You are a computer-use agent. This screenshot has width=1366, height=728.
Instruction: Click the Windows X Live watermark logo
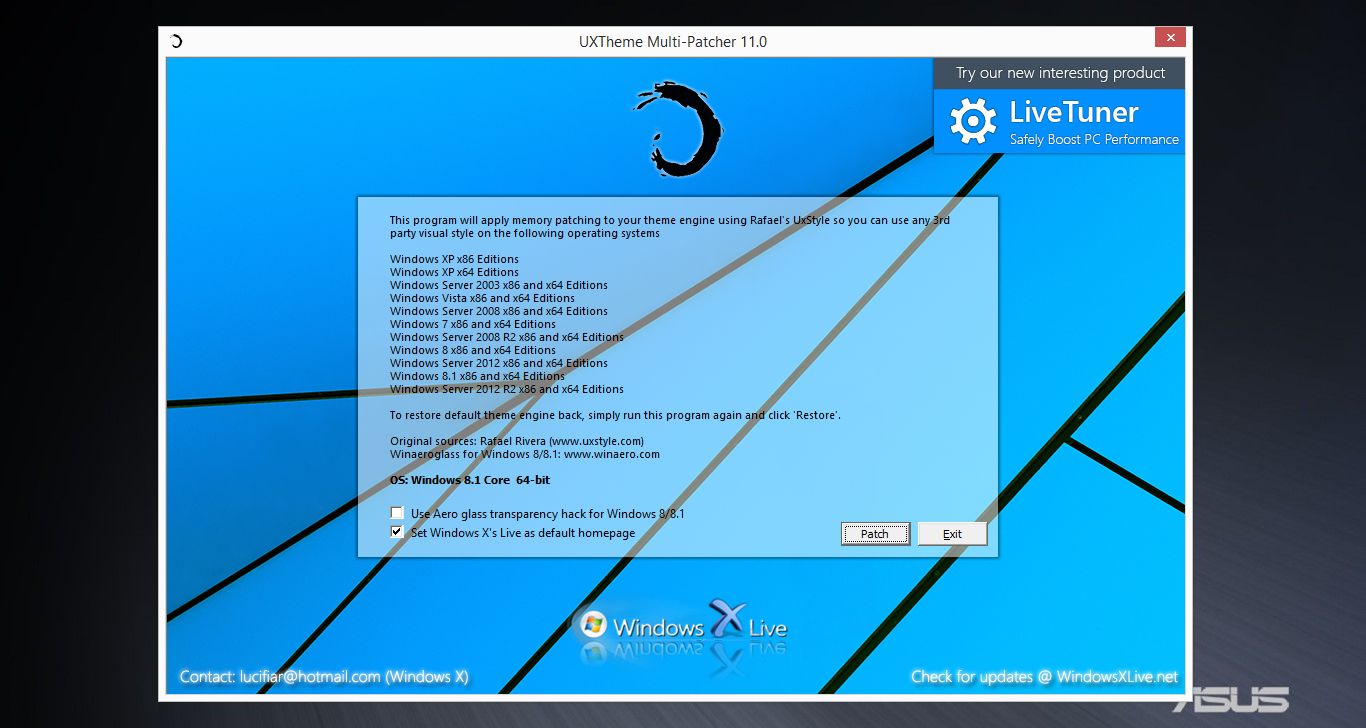(685, 625)
